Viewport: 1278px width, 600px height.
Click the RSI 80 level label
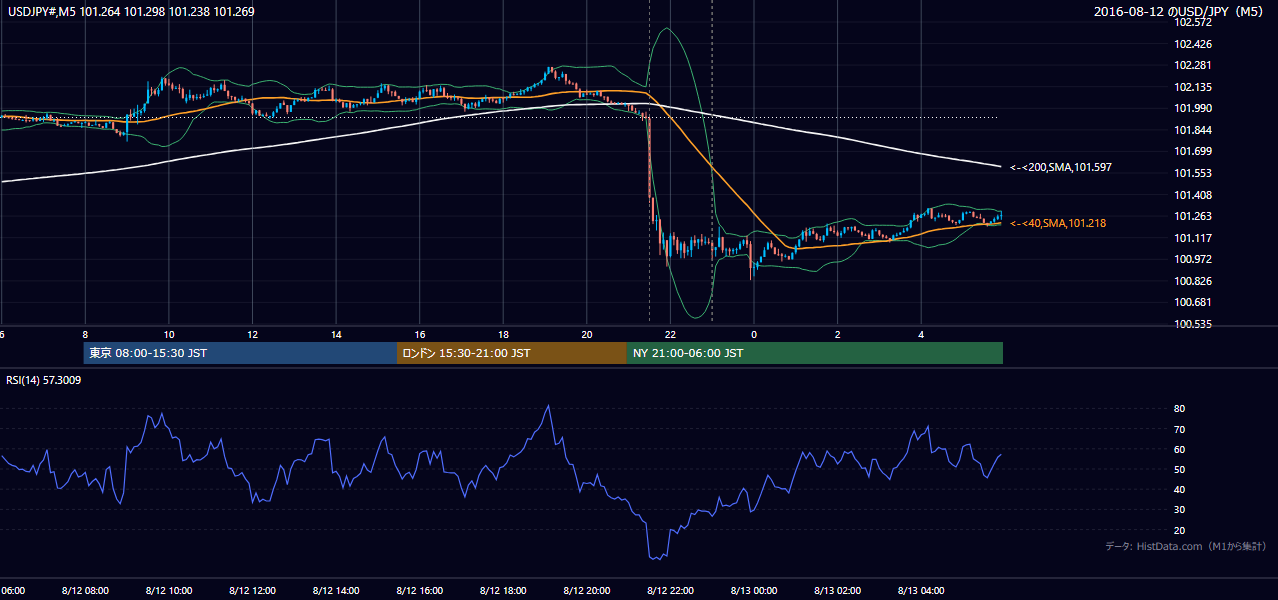[1180, 409]
